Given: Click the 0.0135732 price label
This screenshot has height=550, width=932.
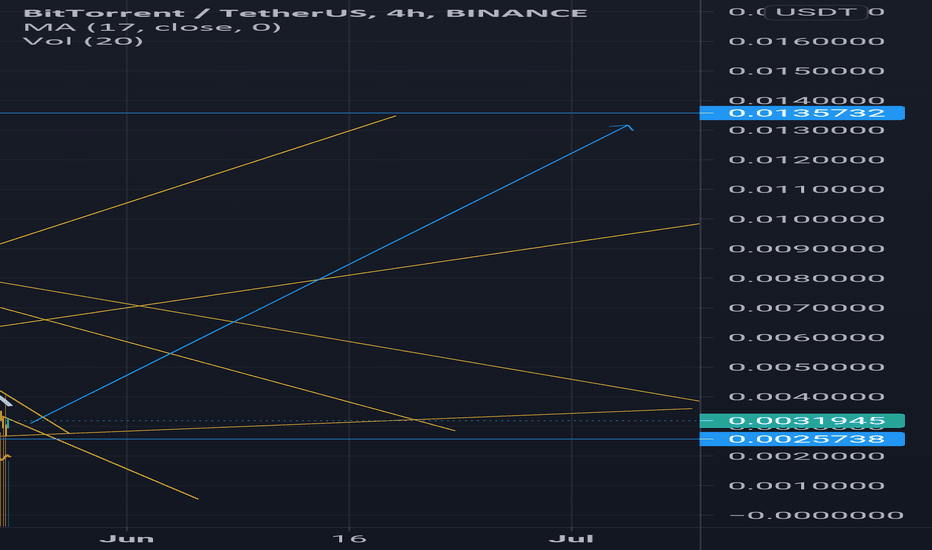Looking at the screenshot, I should tap(802, 113).
